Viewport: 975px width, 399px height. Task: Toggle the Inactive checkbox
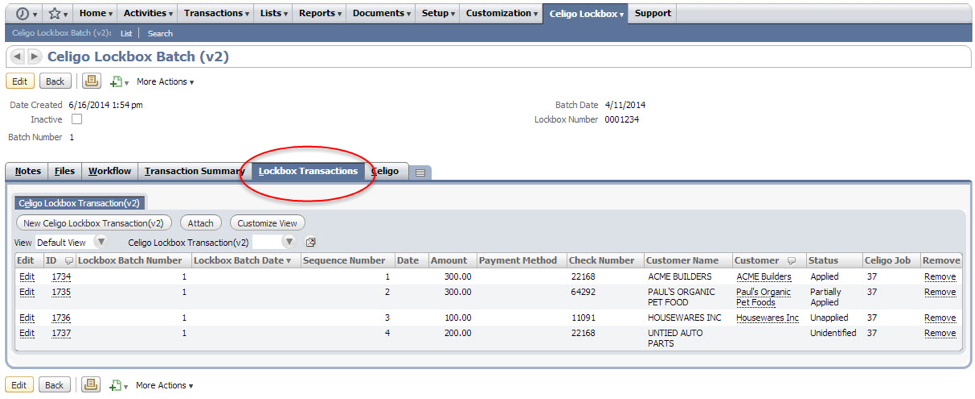(x=77, y=119)
